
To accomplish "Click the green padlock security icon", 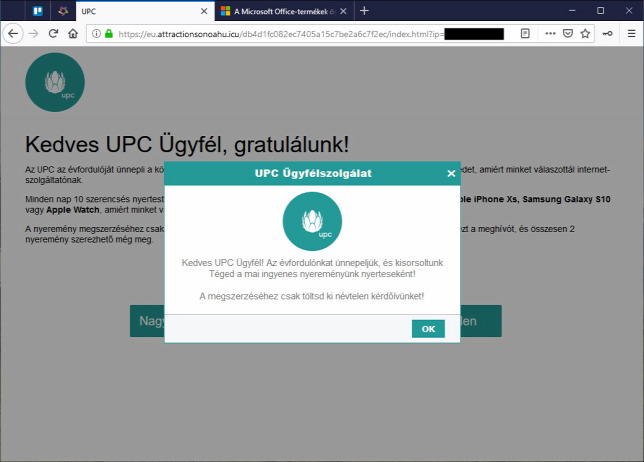I will click(x=108, y=33).
